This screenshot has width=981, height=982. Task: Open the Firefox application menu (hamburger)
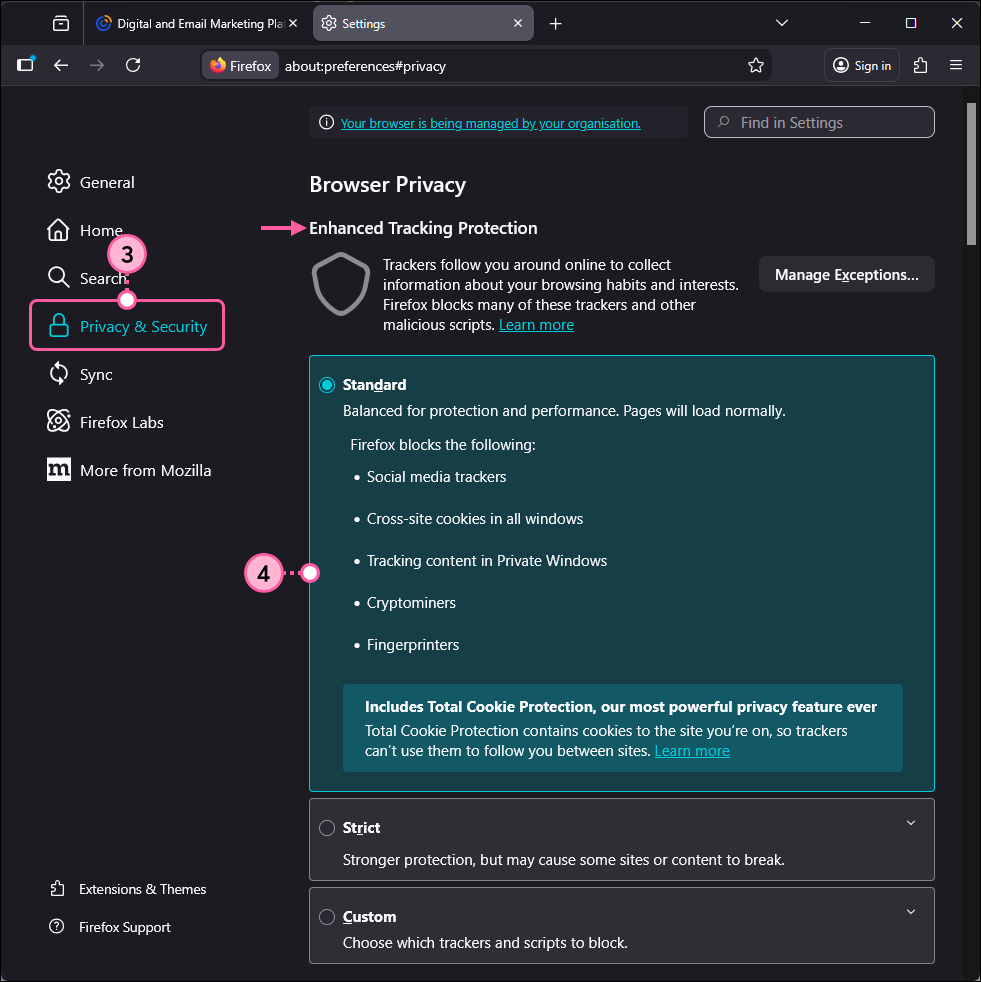click(956, 65)
